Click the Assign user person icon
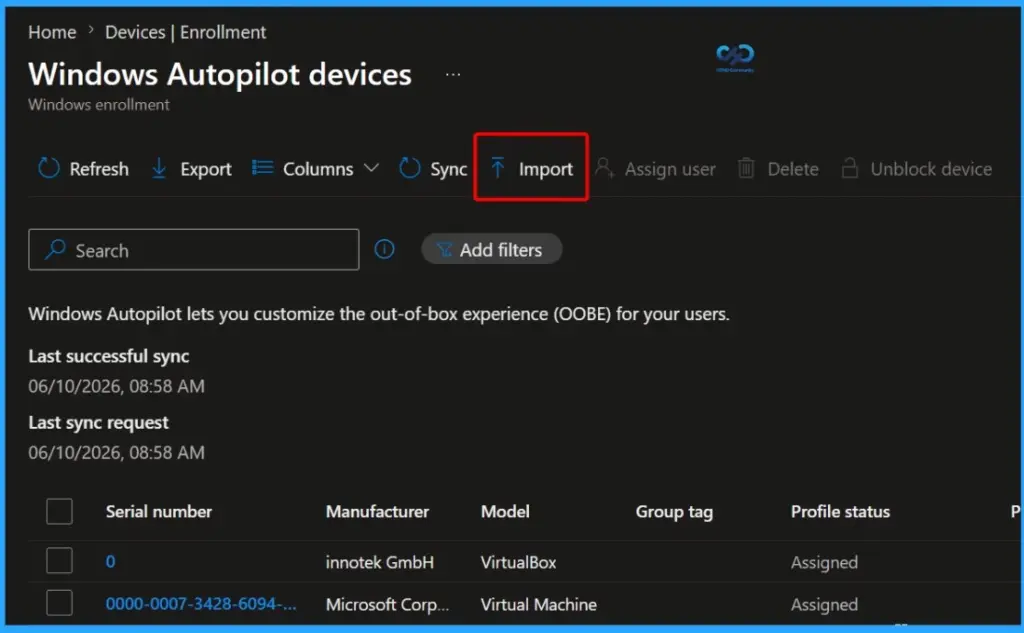The height and width of the screenshot is (633, 1024). coord(604,168)
